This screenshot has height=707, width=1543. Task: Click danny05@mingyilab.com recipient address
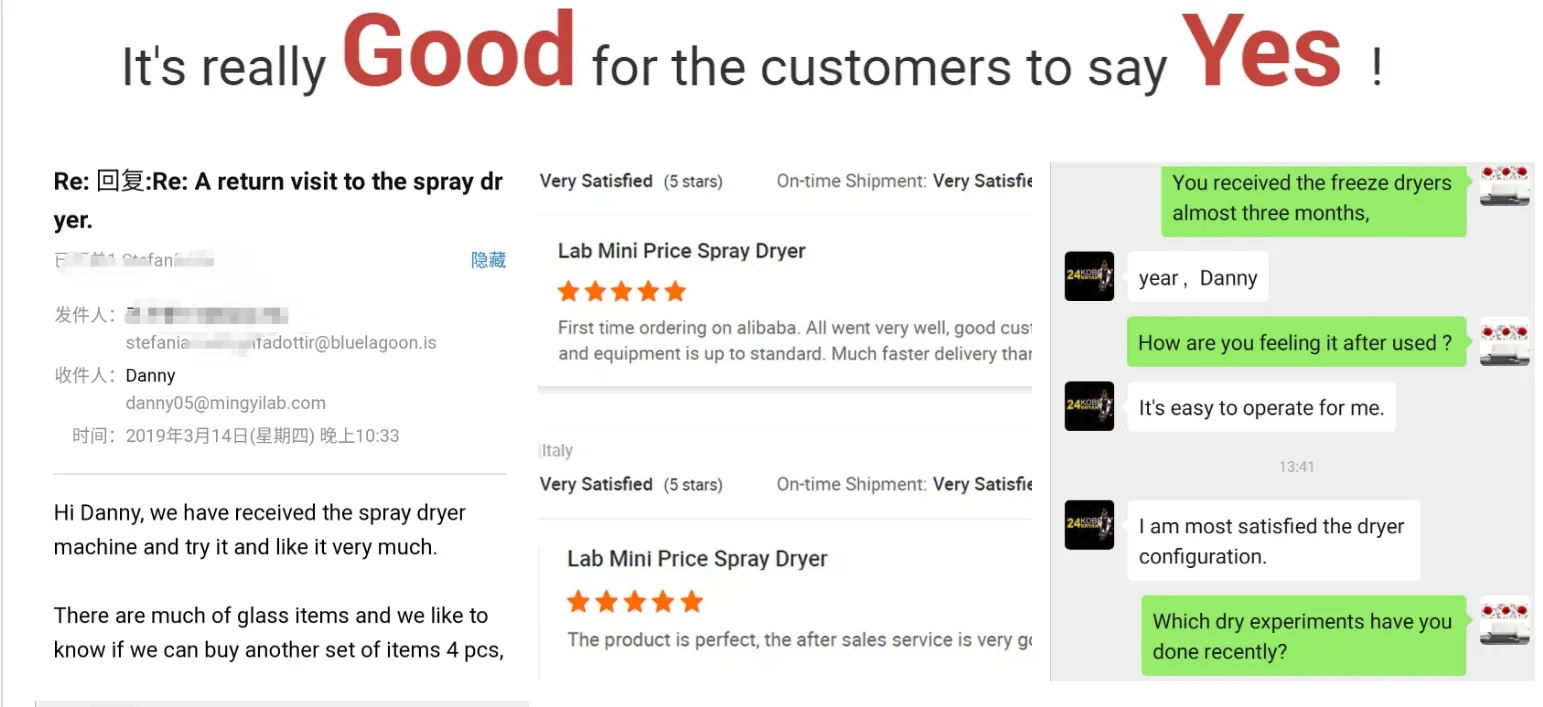click(x=226, y=403)
